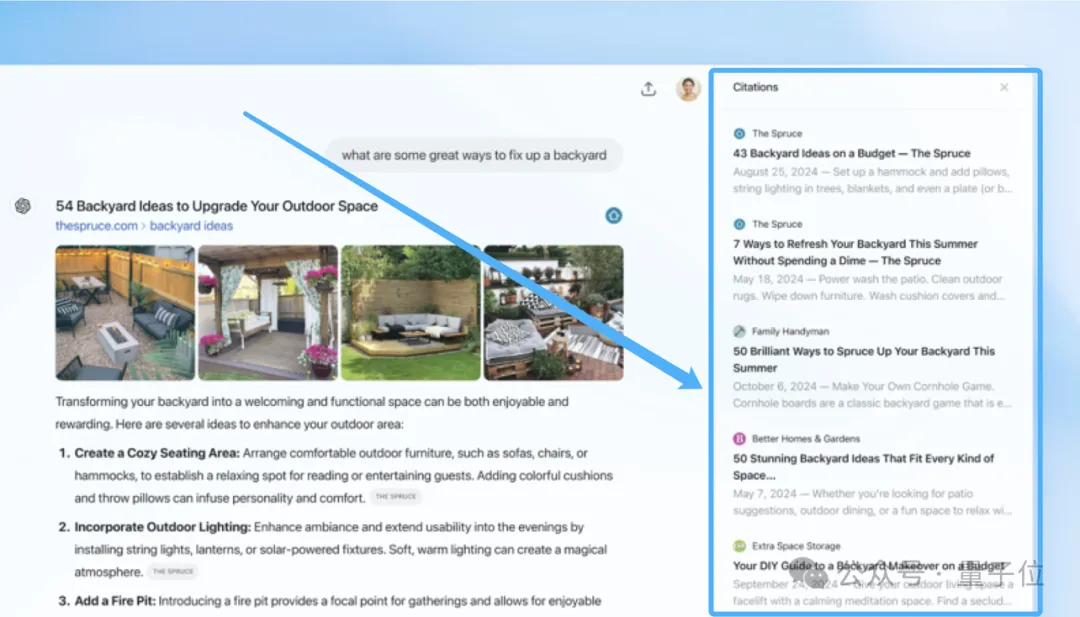The height and width of the screenshot is (617, 1080).
Task: Click The Spruce favicon above 7 Ways to Refresh
Action: (x=739, y=224)
